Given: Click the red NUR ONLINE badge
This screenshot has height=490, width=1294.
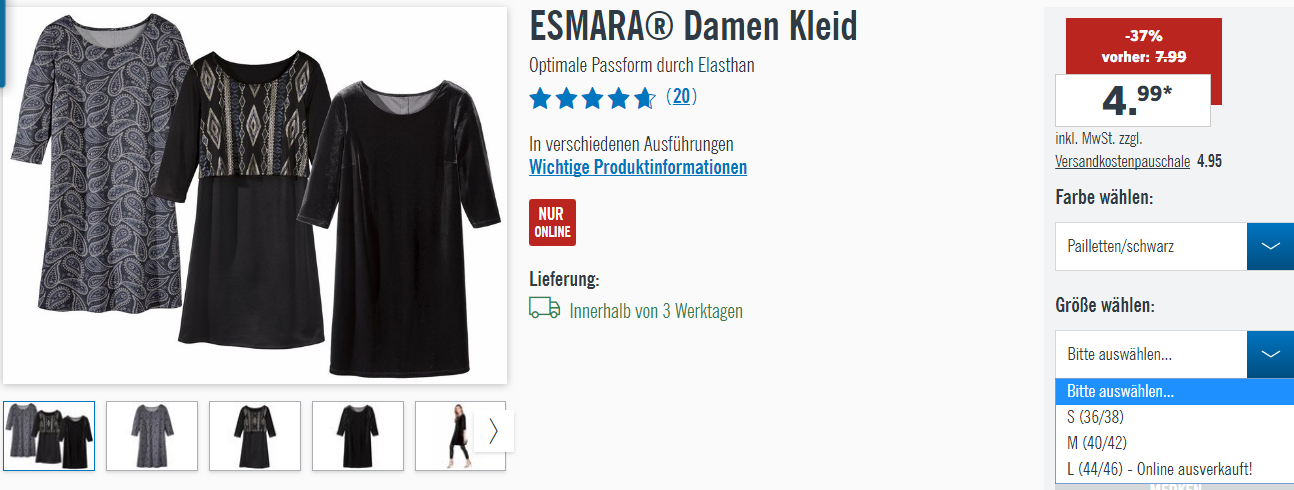Looking at the screenshot, I should point(552,222).
